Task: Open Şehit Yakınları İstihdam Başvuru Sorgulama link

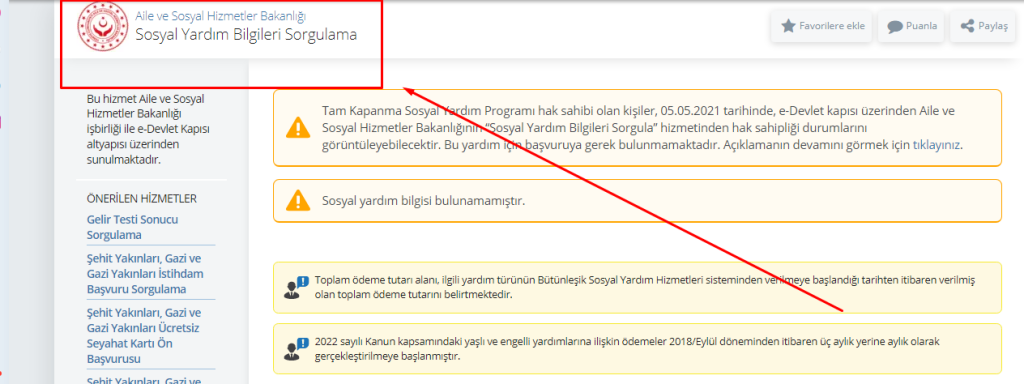Action: coord(145,274)
